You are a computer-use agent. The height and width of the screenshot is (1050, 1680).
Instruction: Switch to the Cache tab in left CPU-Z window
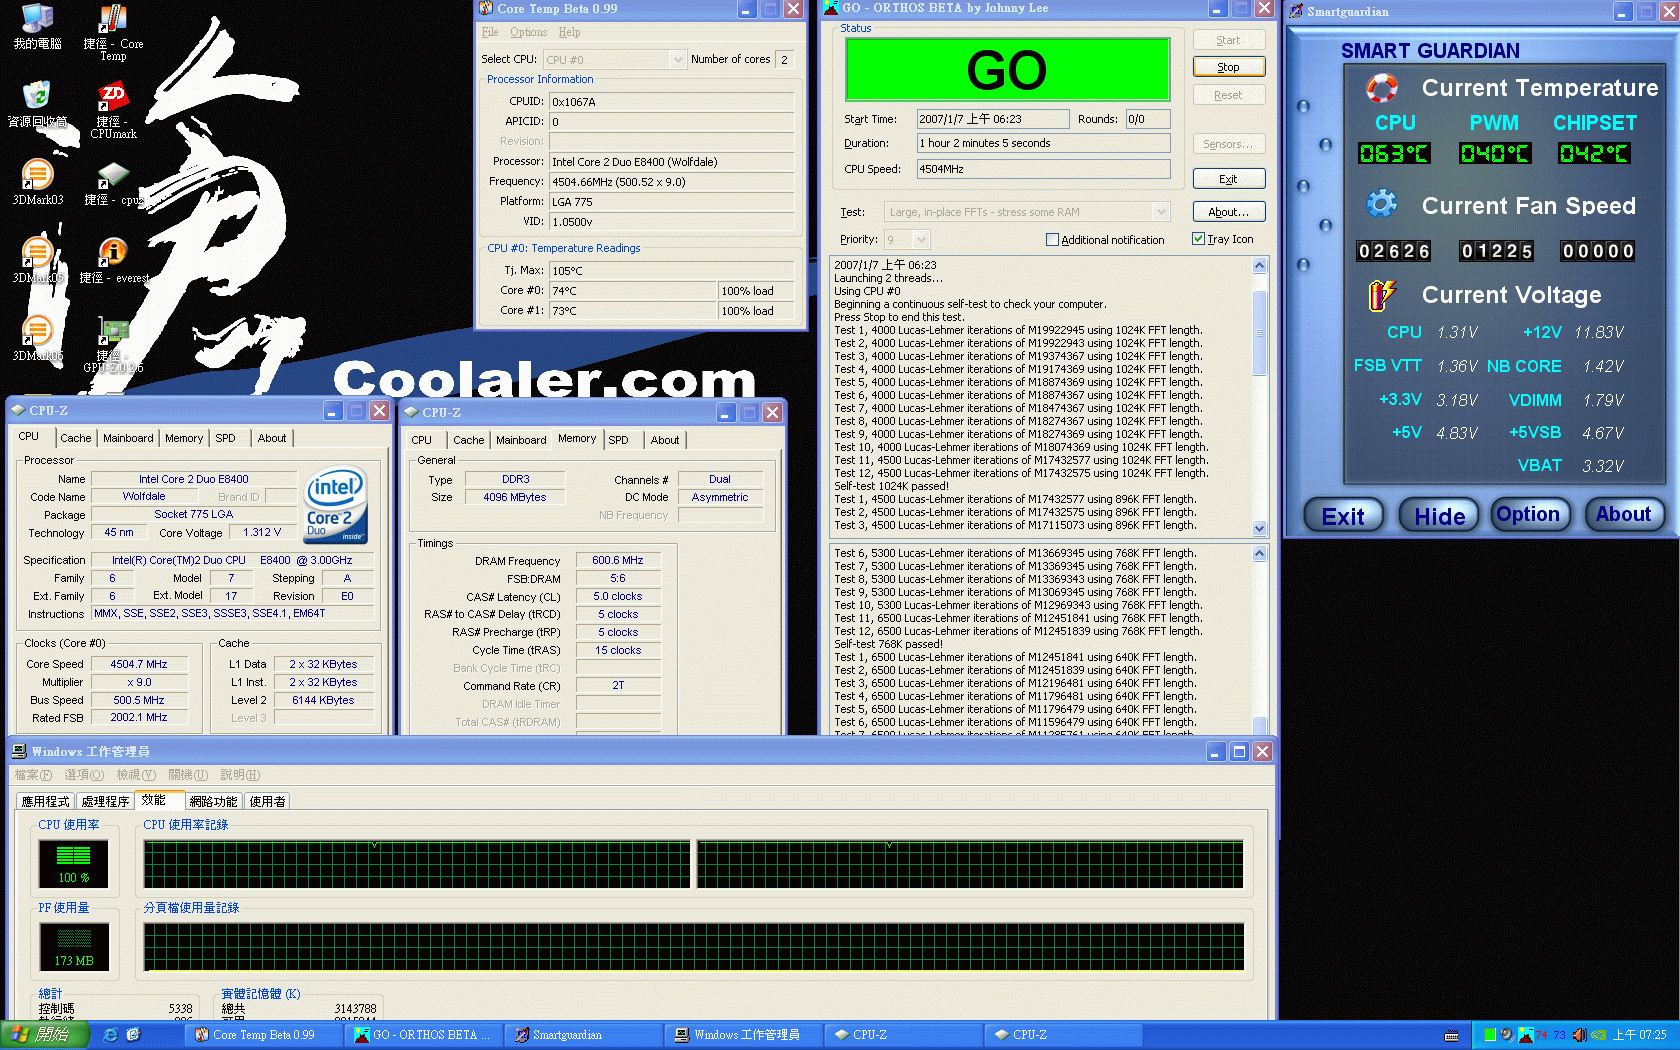[x=76, y=438]
